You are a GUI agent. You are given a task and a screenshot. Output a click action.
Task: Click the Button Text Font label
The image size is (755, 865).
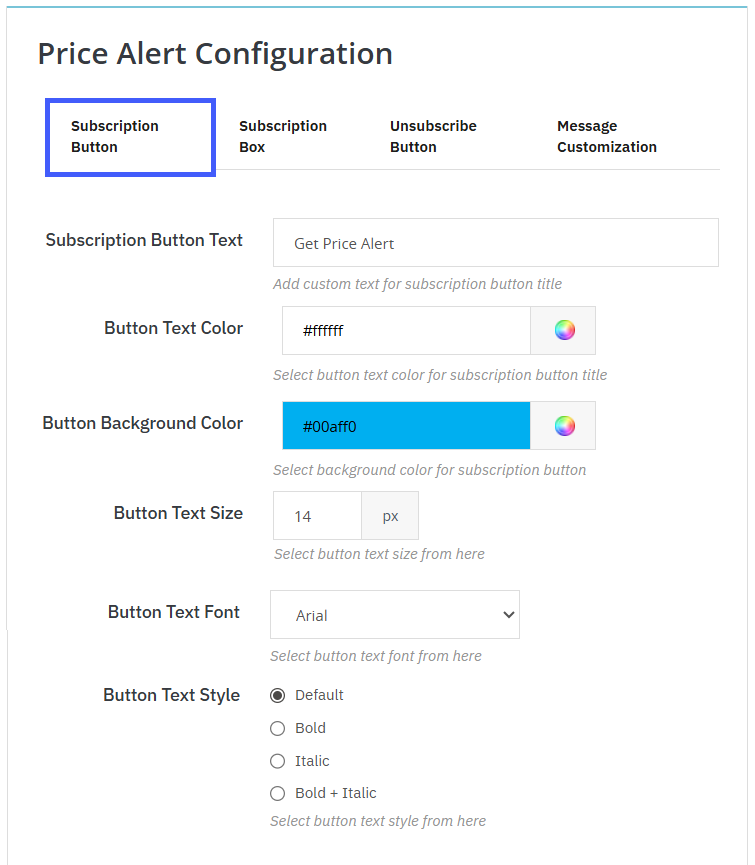click(x=173, y=612)
